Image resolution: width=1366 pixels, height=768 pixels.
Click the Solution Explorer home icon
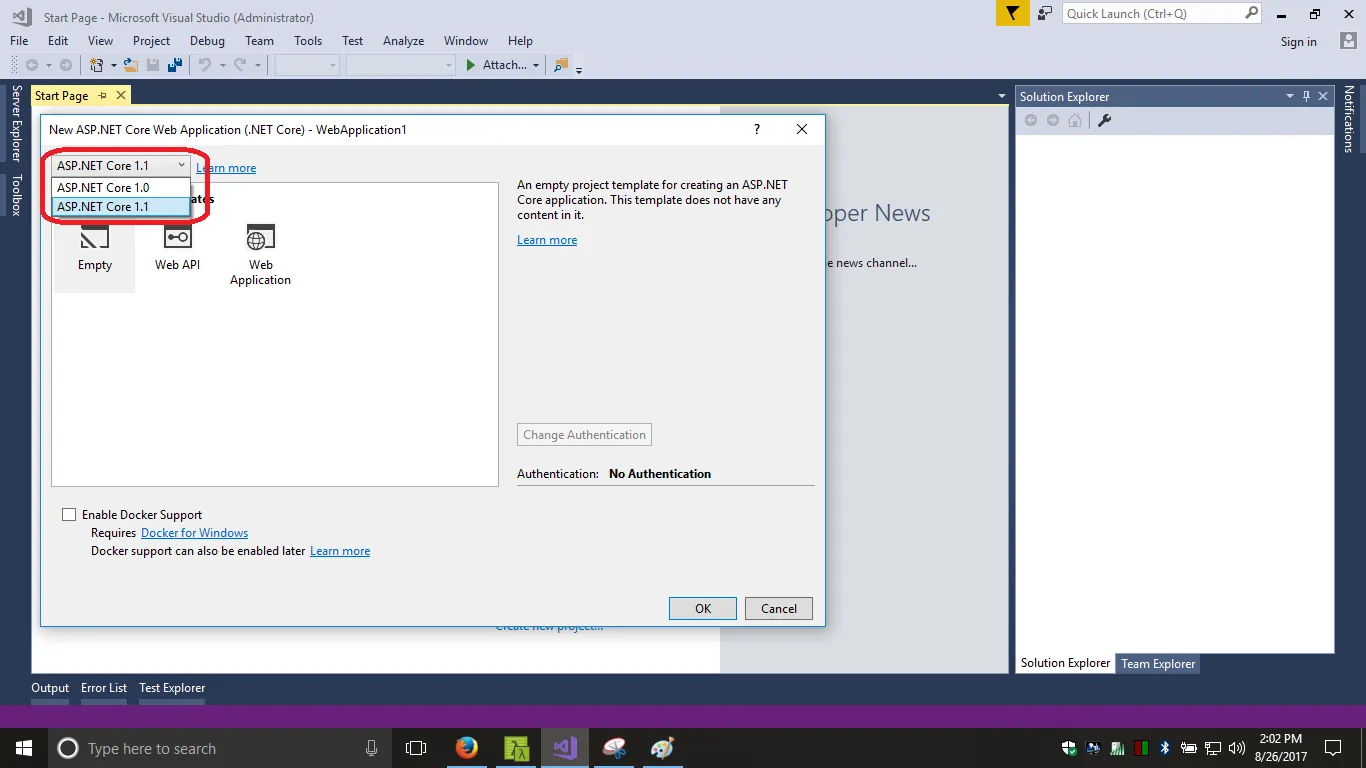tap(1075, 121)
